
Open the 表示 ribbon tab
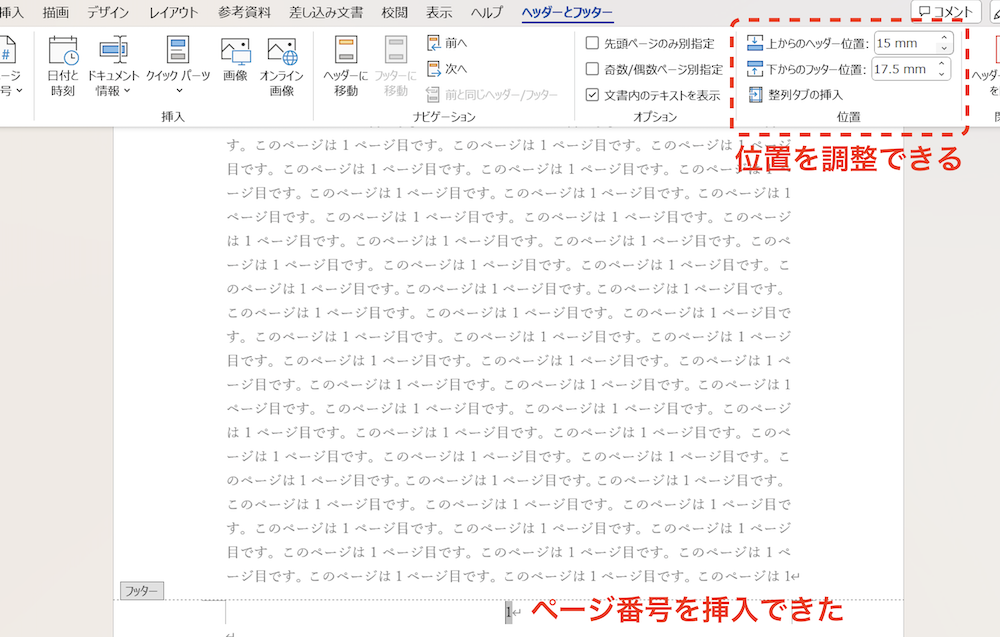coord(441,12)
